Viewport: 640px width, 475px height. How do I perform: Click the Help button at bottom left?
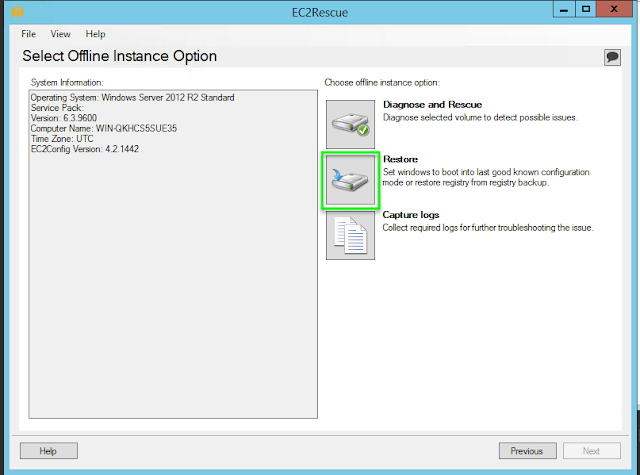pos(49,451)
